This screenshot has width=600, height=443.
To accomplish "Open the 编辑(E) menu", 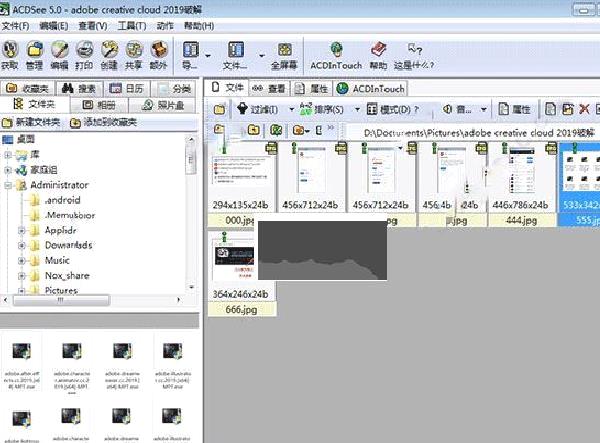I will point(54,26).
